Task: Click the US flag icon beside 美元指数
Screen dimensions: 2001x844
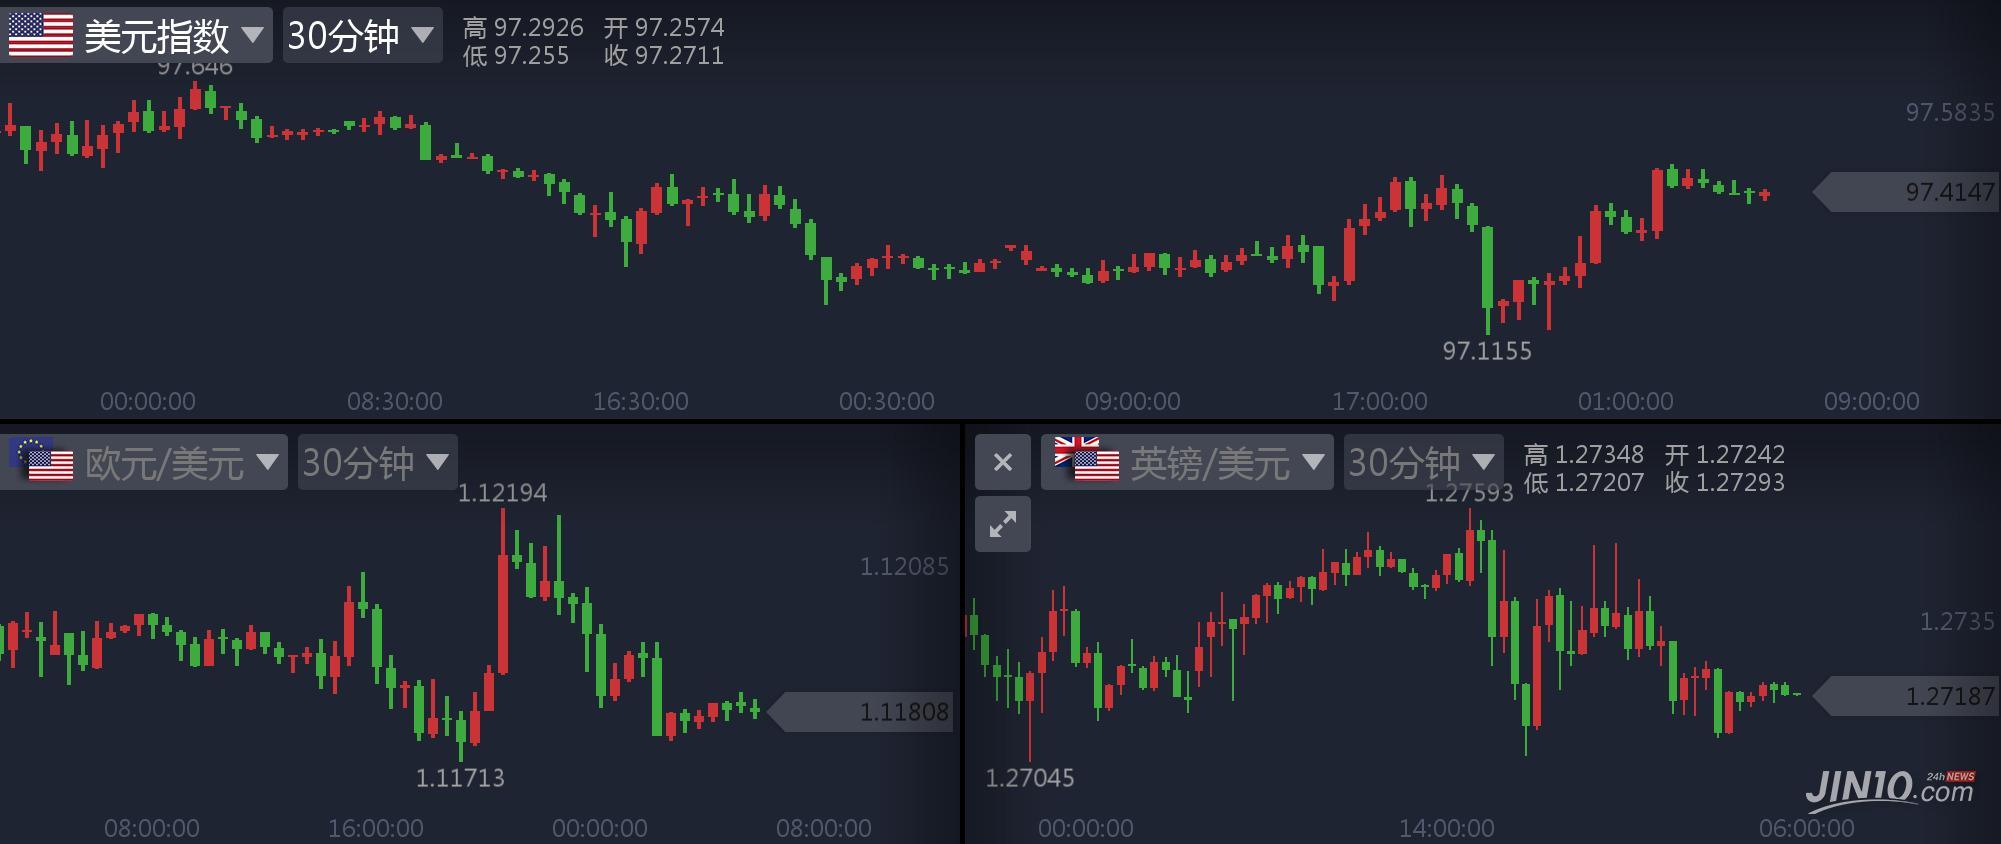Action: point(41,36)
